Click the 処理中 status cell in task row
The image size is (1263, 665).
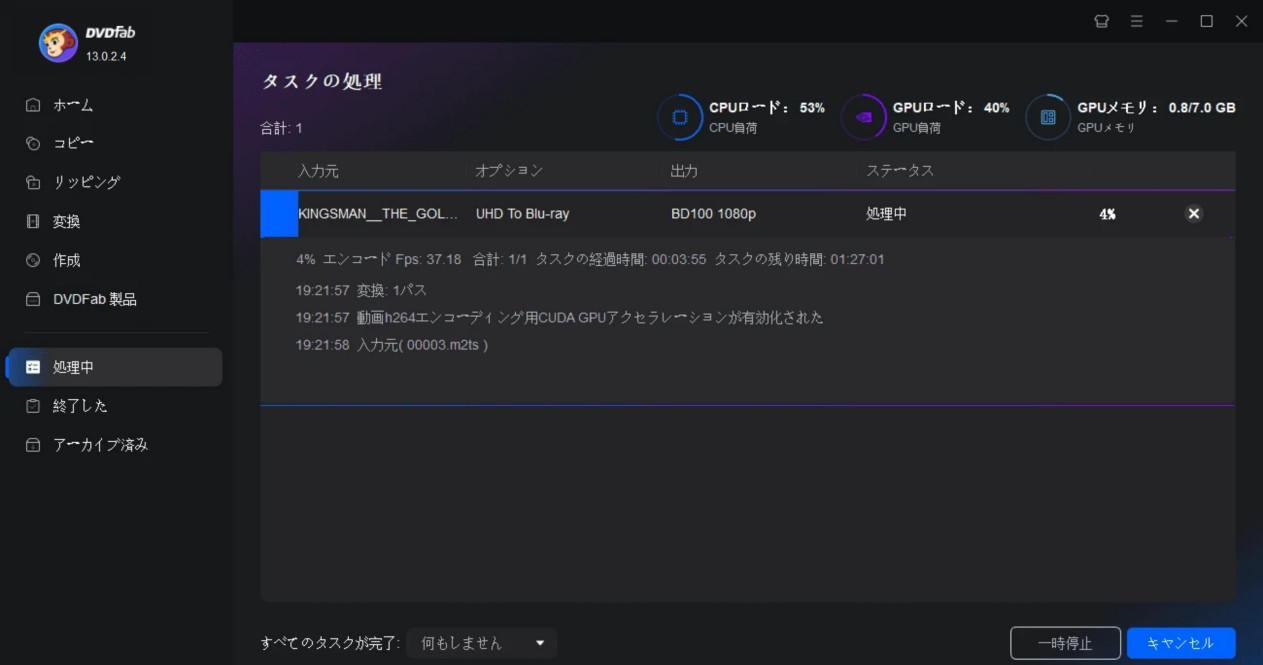(x=887, y=214)
